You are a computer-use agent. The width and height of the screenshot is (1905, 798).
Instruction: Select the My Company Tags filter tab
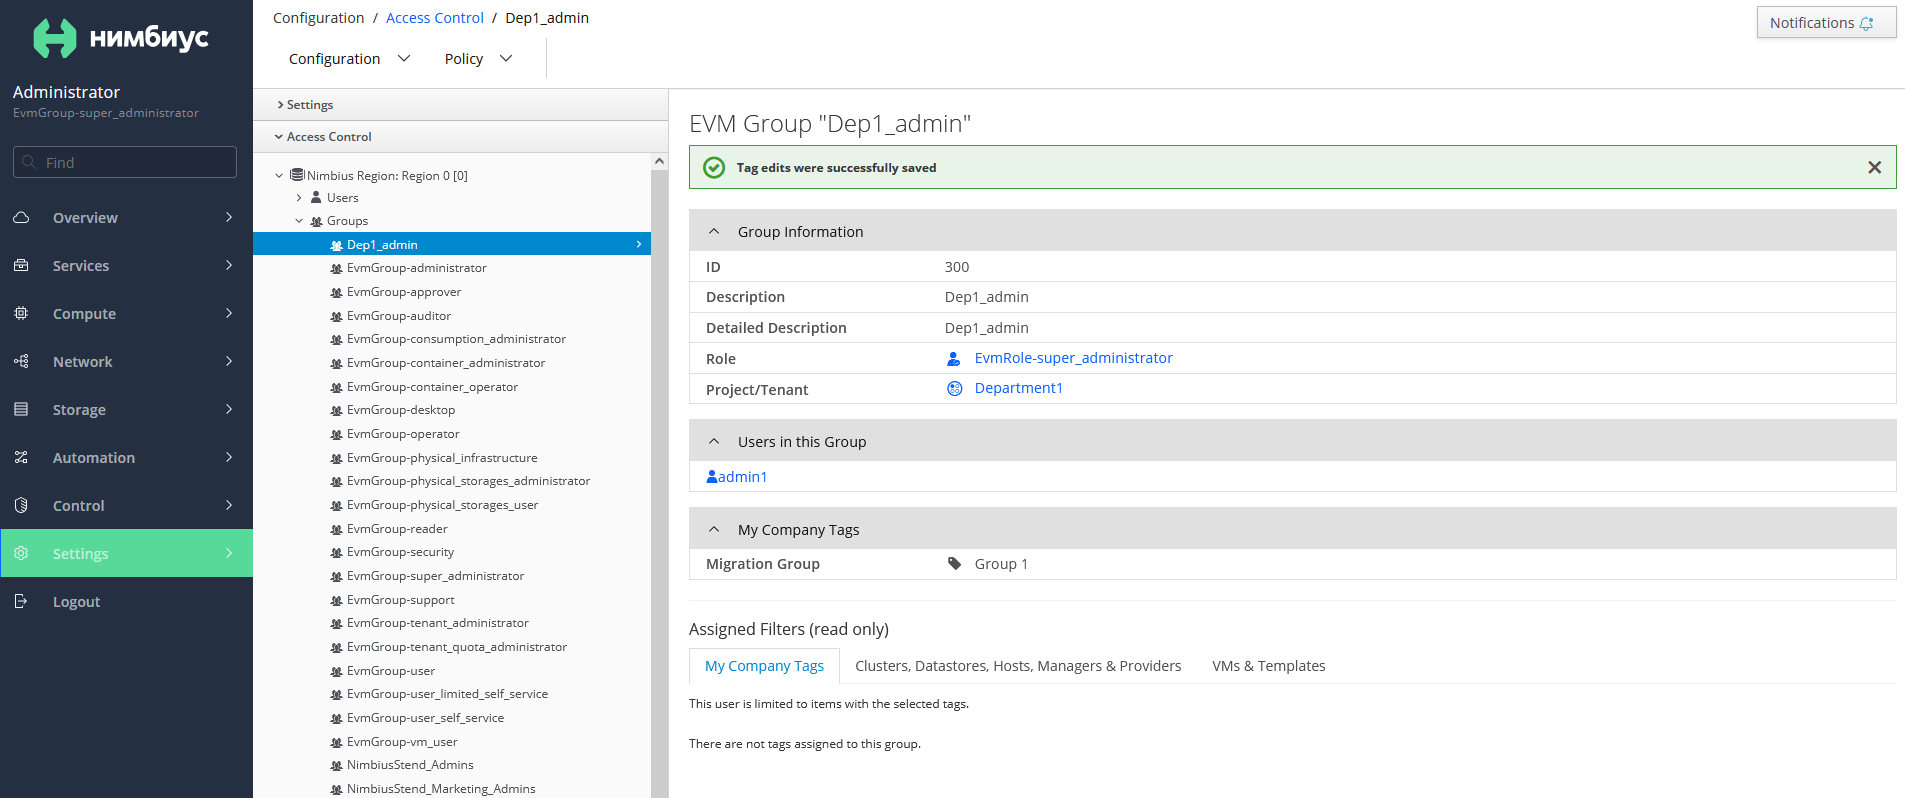(764, 666)
